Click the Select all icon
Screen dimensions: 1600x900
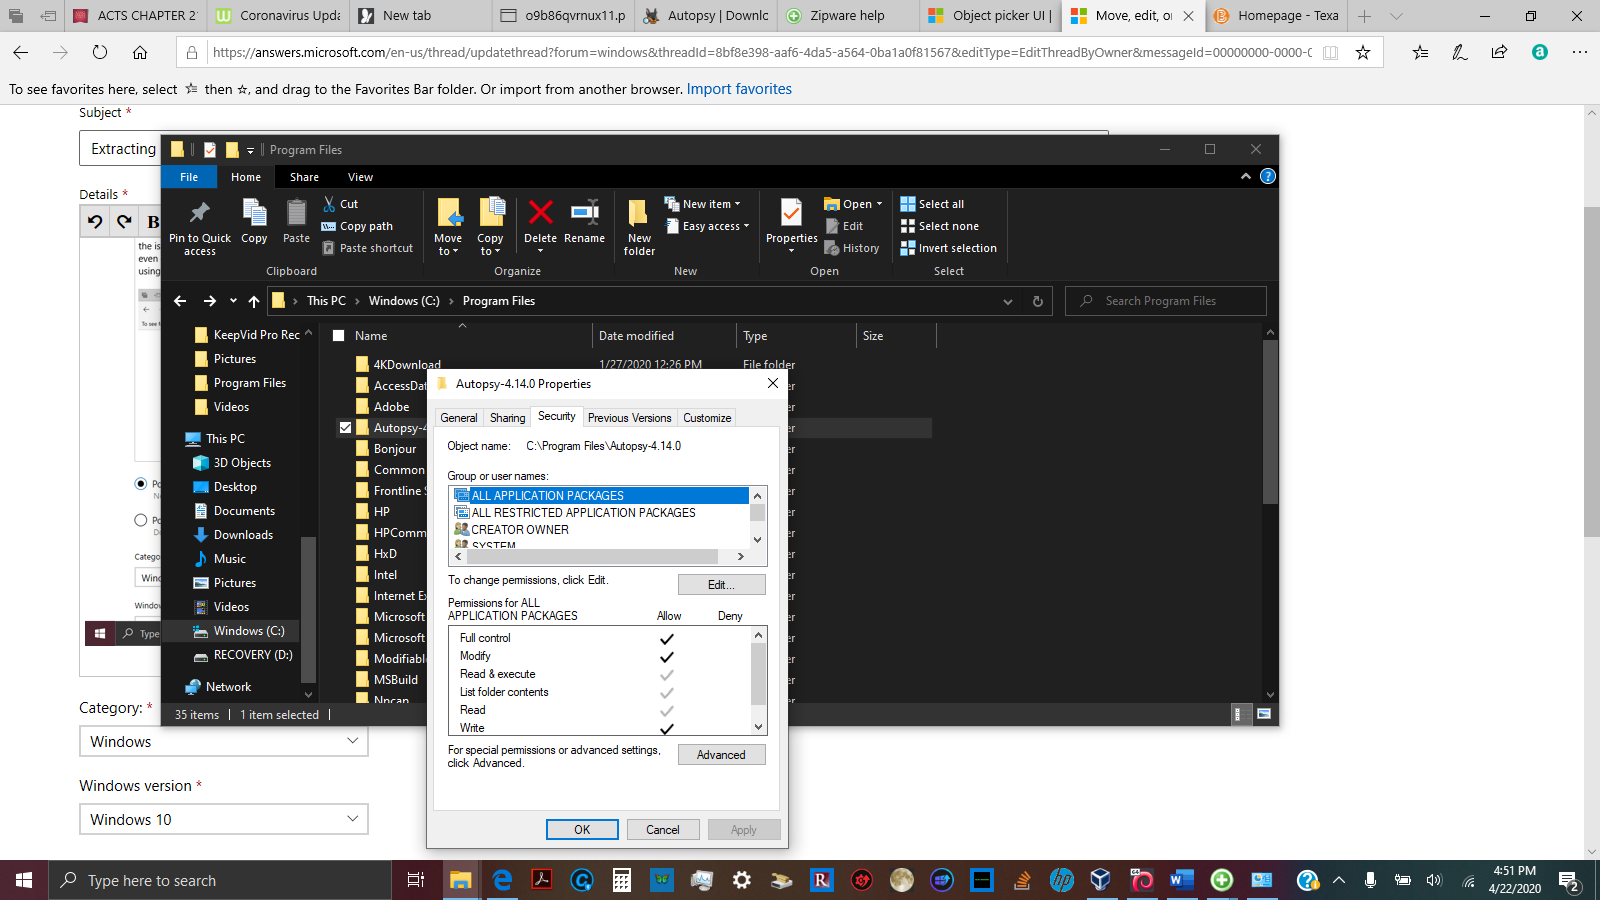[908, 204]
